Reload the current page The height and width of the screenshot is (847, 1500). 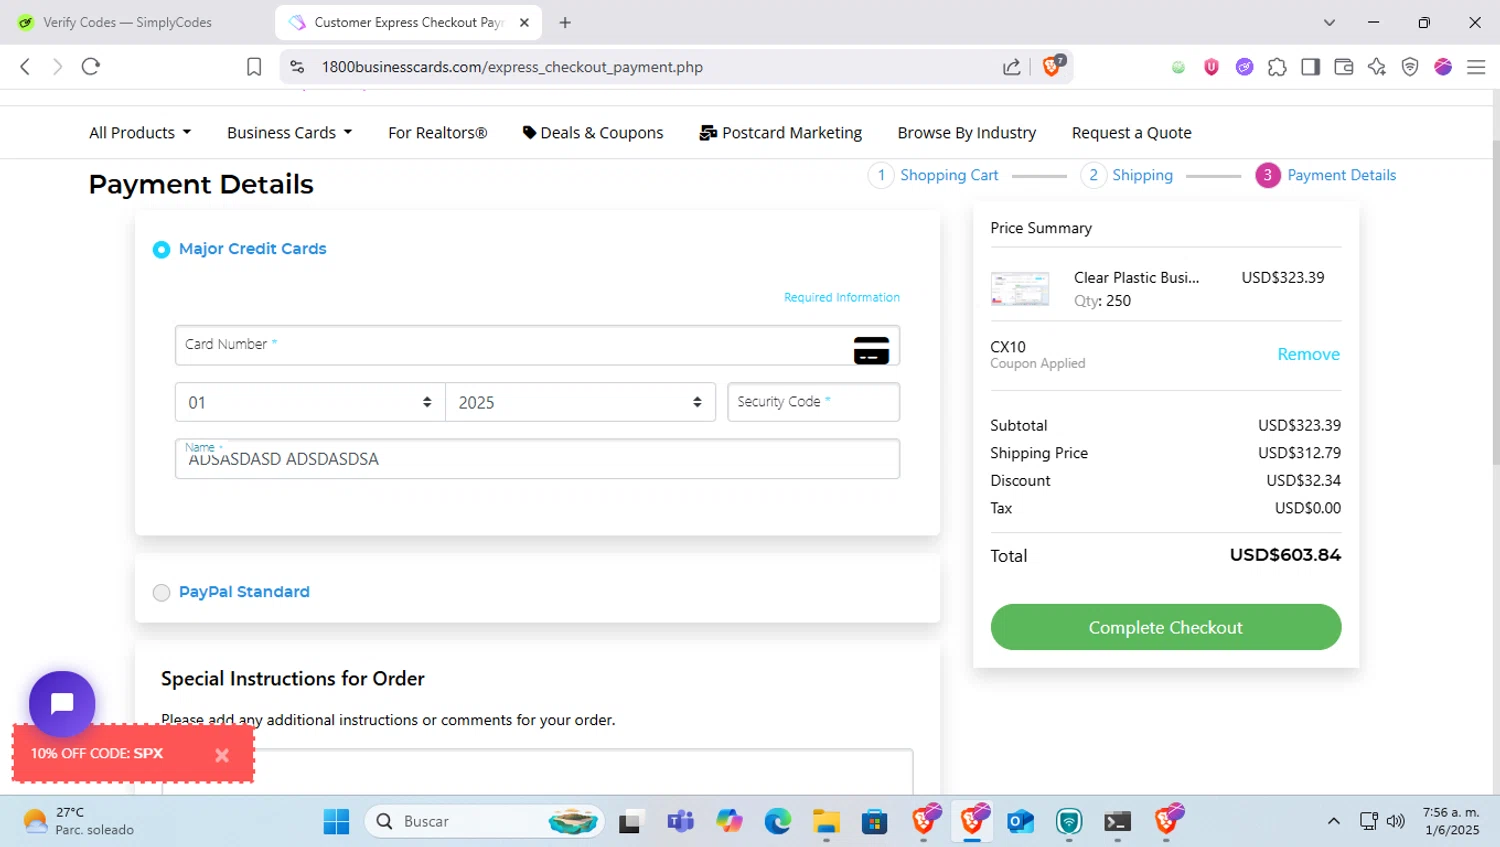91,67
